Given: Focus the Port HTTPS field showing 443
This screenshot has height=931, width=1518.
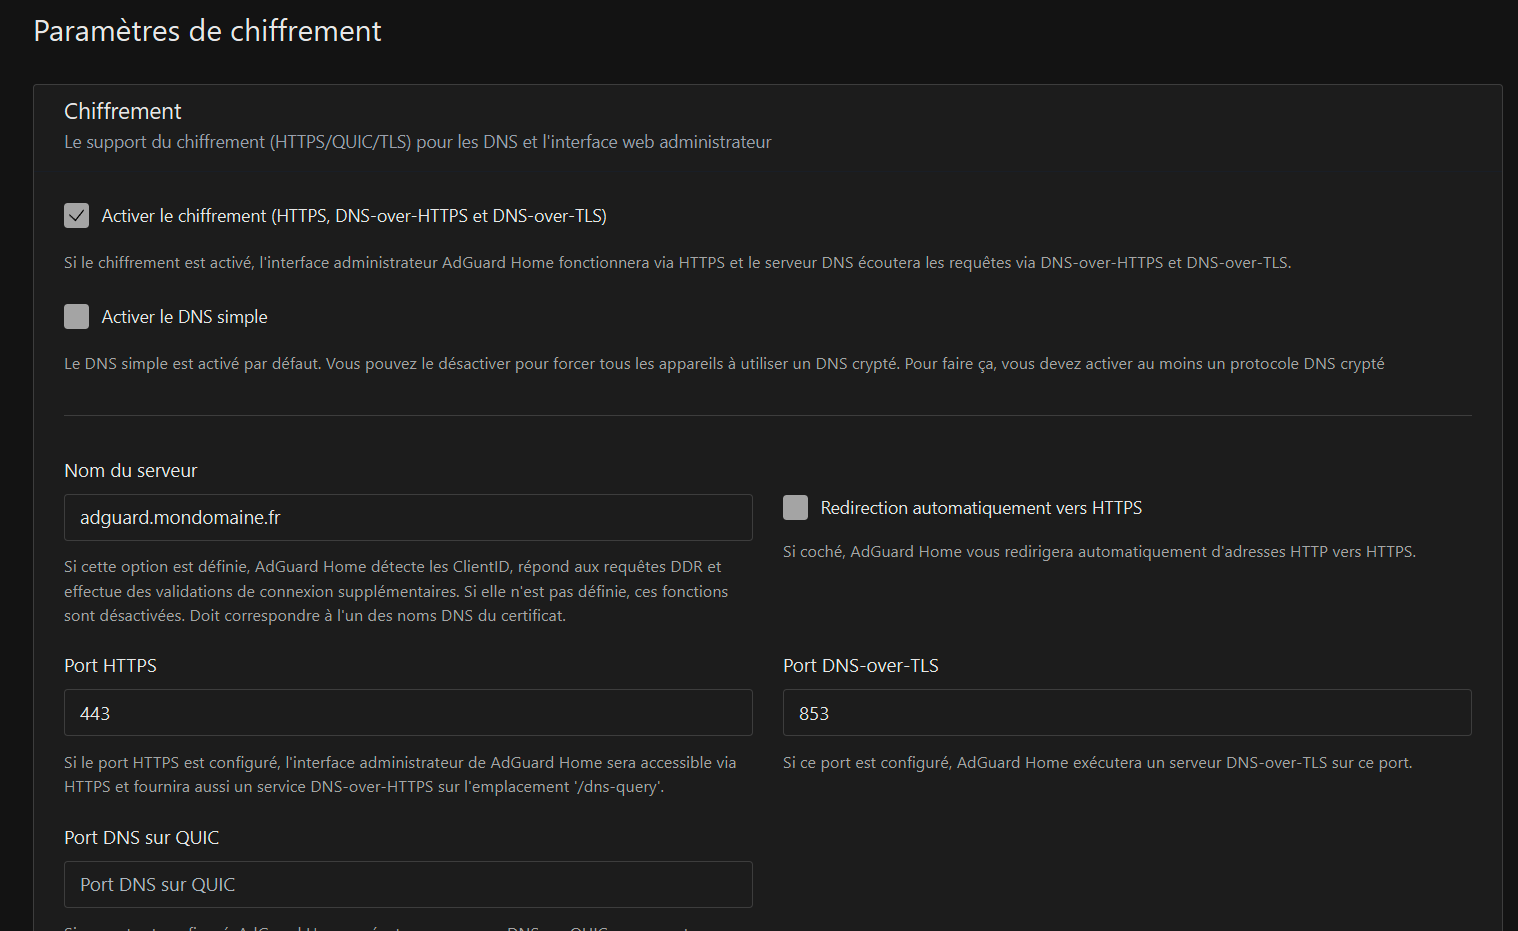Looking at the screenshot, I should pos(408,713).
